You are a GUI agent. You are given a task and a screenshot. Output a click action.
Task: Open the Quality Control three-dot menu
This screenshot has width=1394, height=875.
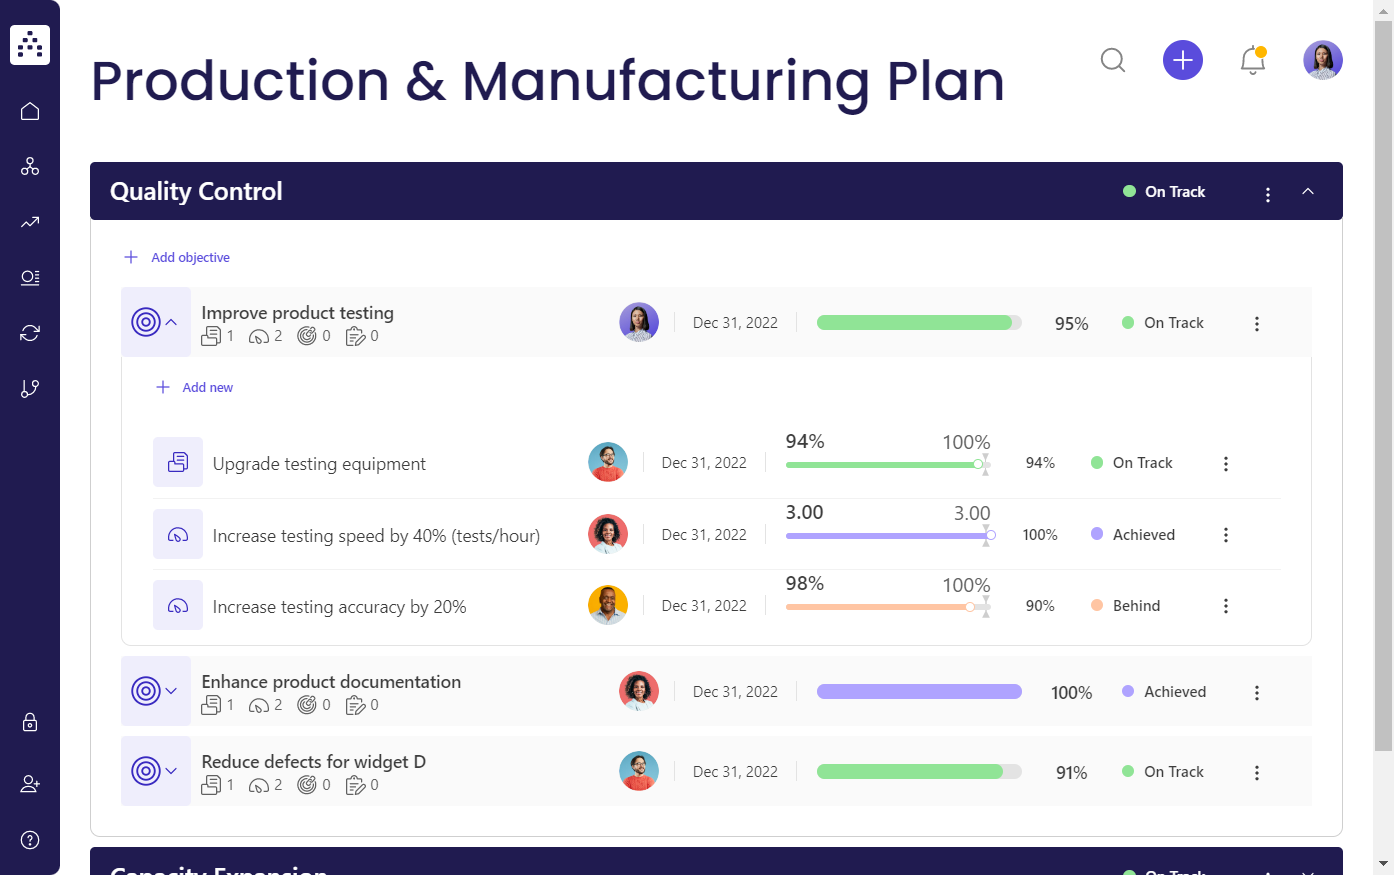[1268, 194]
